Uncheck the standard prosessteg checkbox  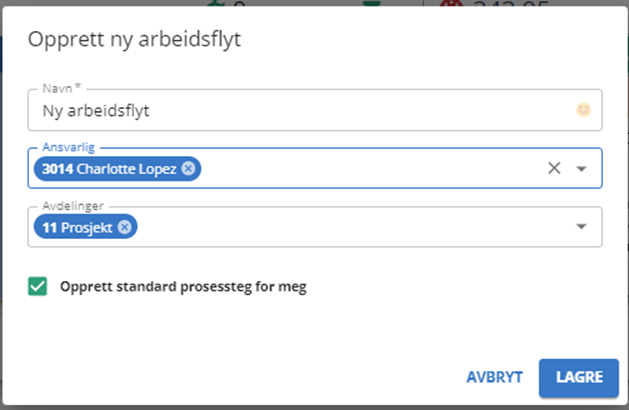tap(37, 286)
